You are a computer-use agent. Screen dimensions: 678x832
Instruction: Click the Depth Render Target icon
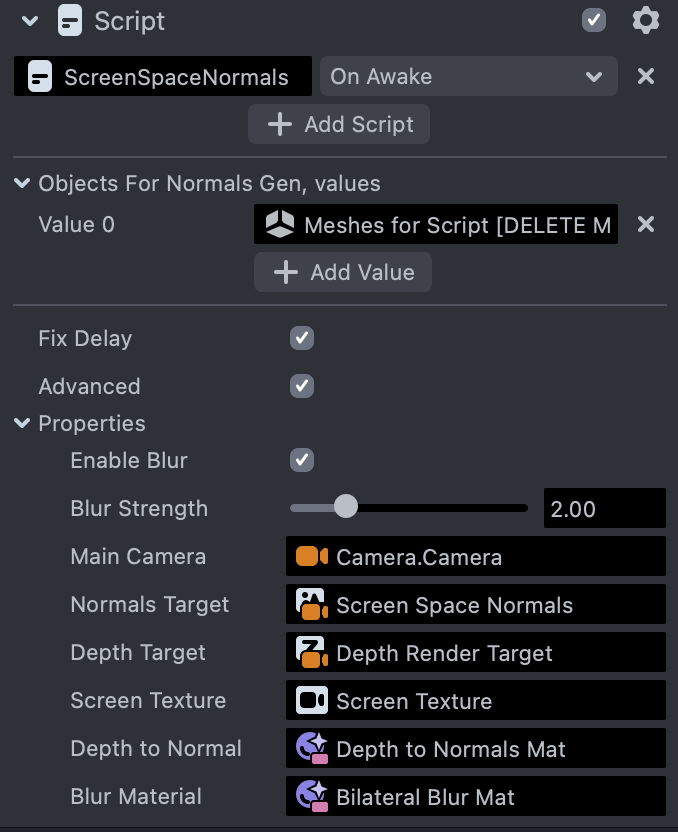click(312, 652)
